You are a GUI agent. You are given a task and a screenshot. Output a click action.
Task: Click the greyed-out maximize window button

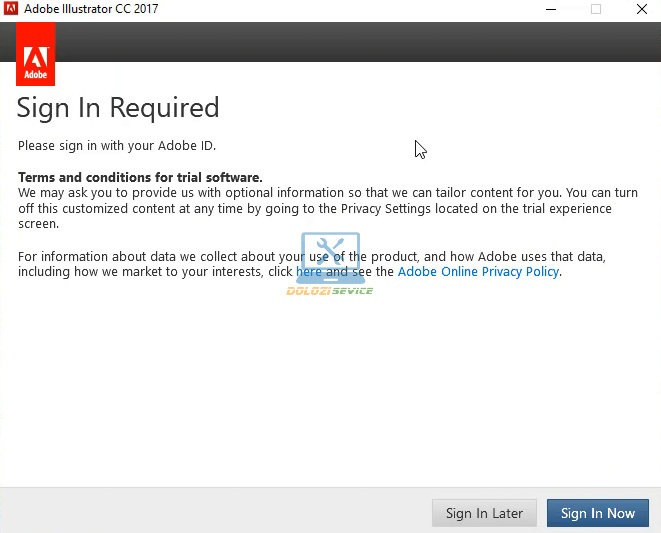pyautogui.click(x=596, y=10)
